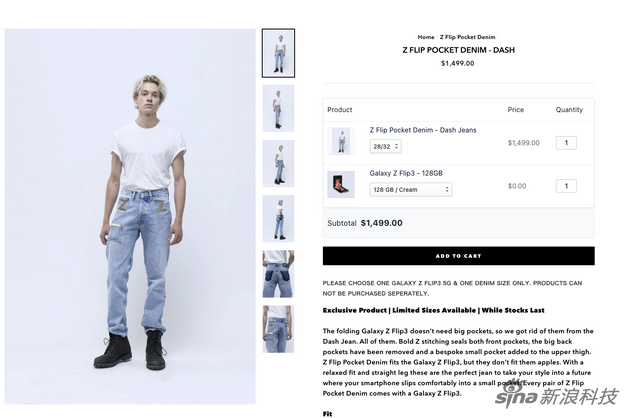Viewport: 630px width, 418px height.
Task: Click the large model product image
Action: [130, 216]
